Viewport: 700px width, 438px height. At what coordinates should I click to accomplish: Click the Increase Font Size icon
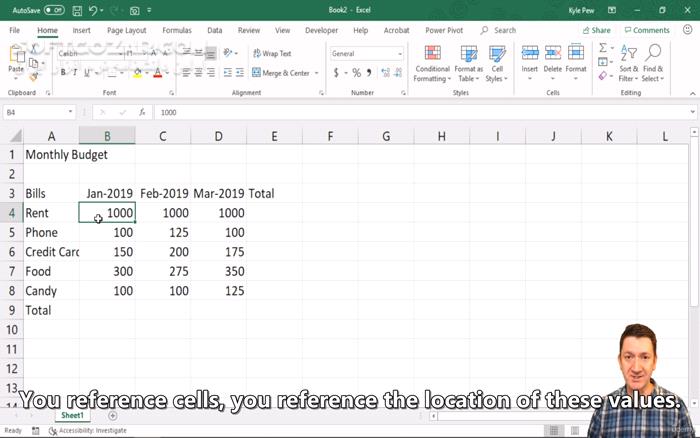pos(154,53)
